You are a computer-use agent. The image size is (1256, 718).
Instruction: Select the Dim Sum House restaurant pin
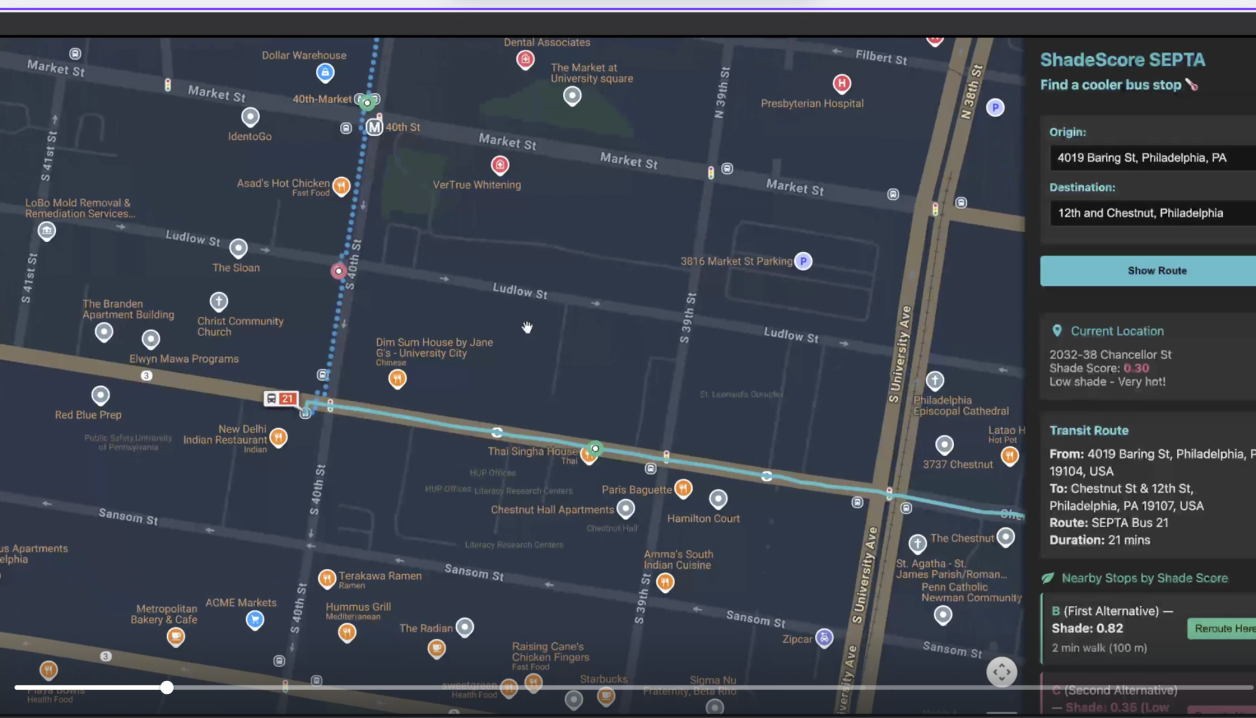pos(397,379)
